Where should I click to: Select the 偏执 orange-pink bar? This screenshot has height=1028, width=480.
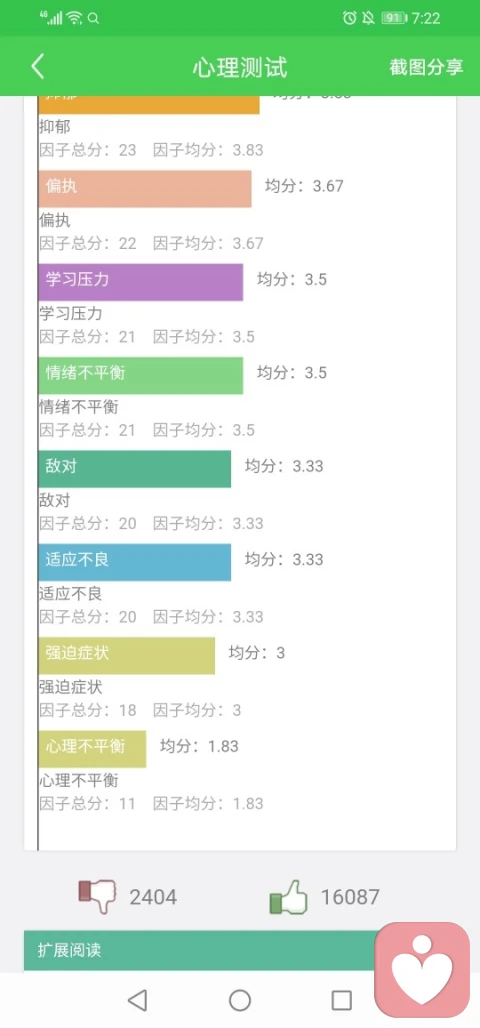click(145, 189)
